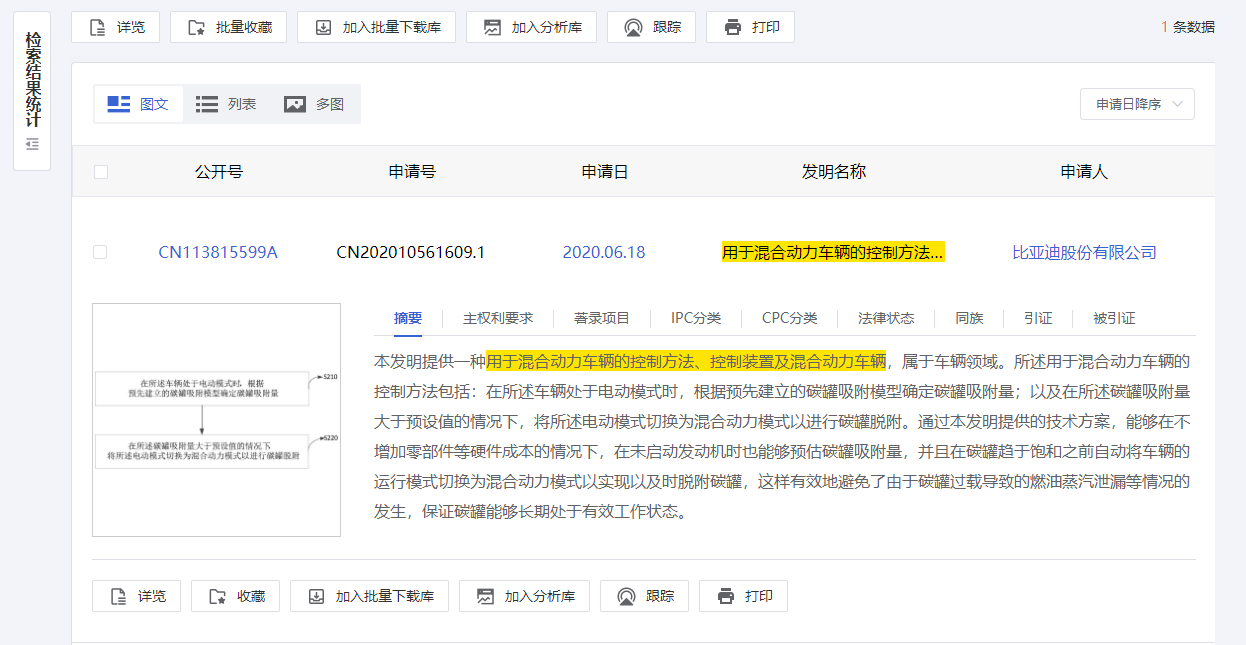Click the patent flowchart thumbnail image
Viewport: 1246px width, 645px height.
[x=215, y=419]
